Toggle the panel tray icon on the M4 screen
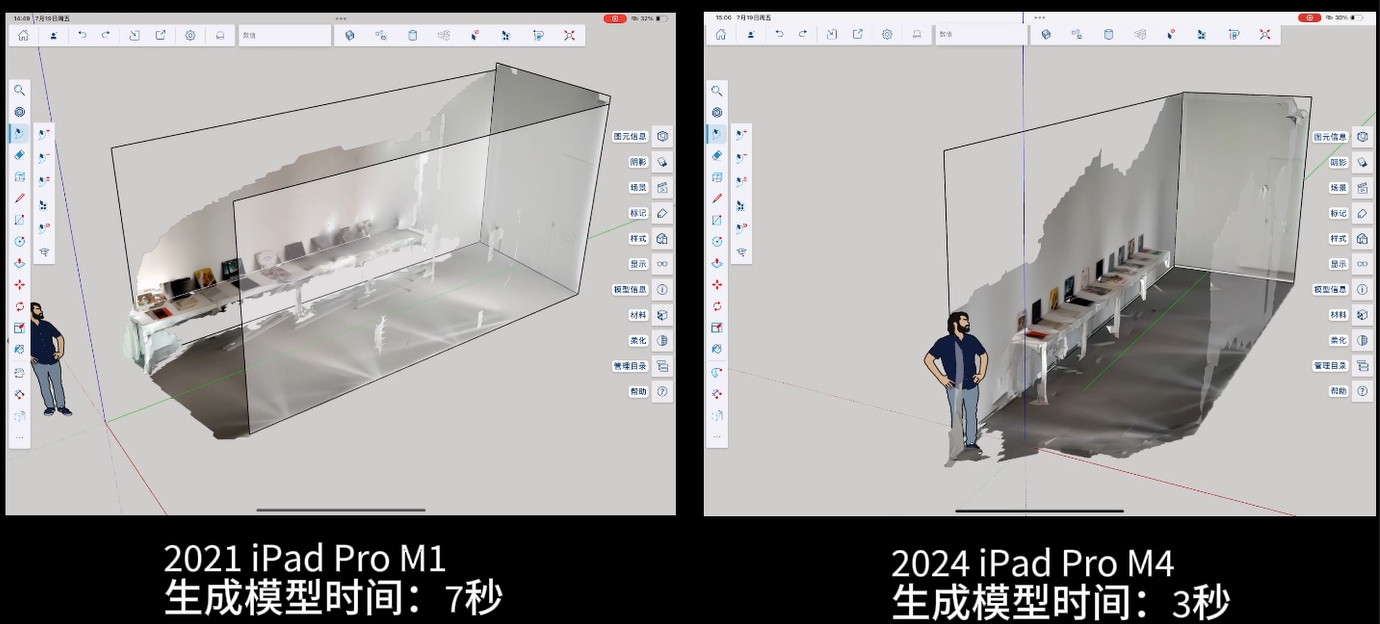The width and height of the screenshot is (1380, 624). click(917, 34)
